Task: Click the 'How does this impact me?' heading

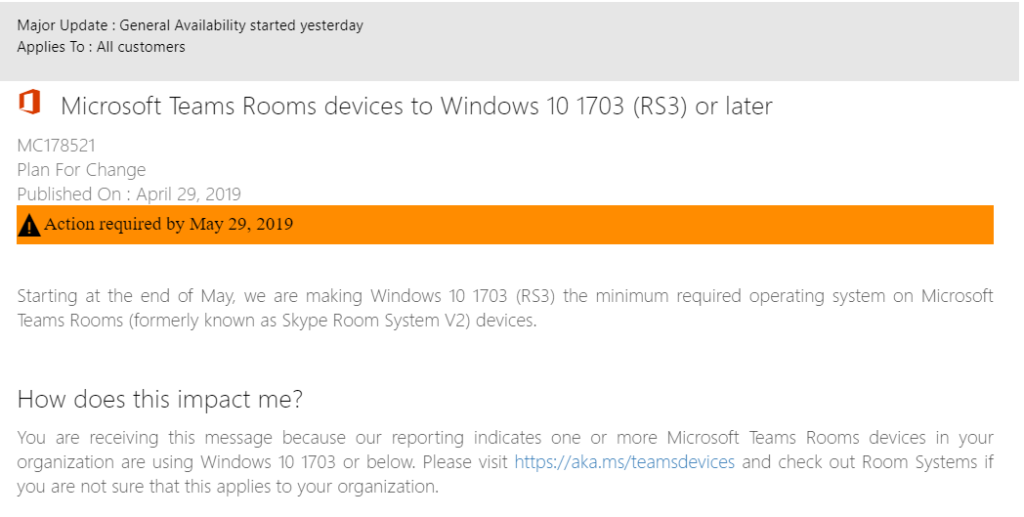Action: (x=160, y=399)
